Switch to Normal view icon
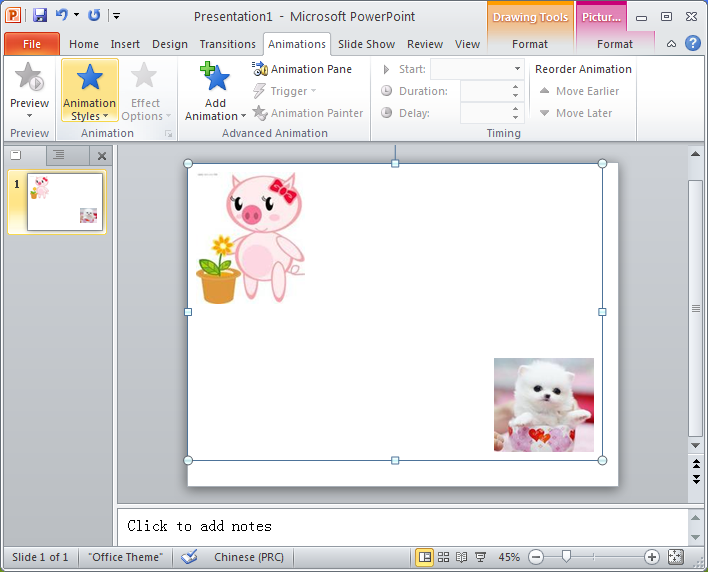The height and width of the screenshot is (572, 708). coord(424,557)
